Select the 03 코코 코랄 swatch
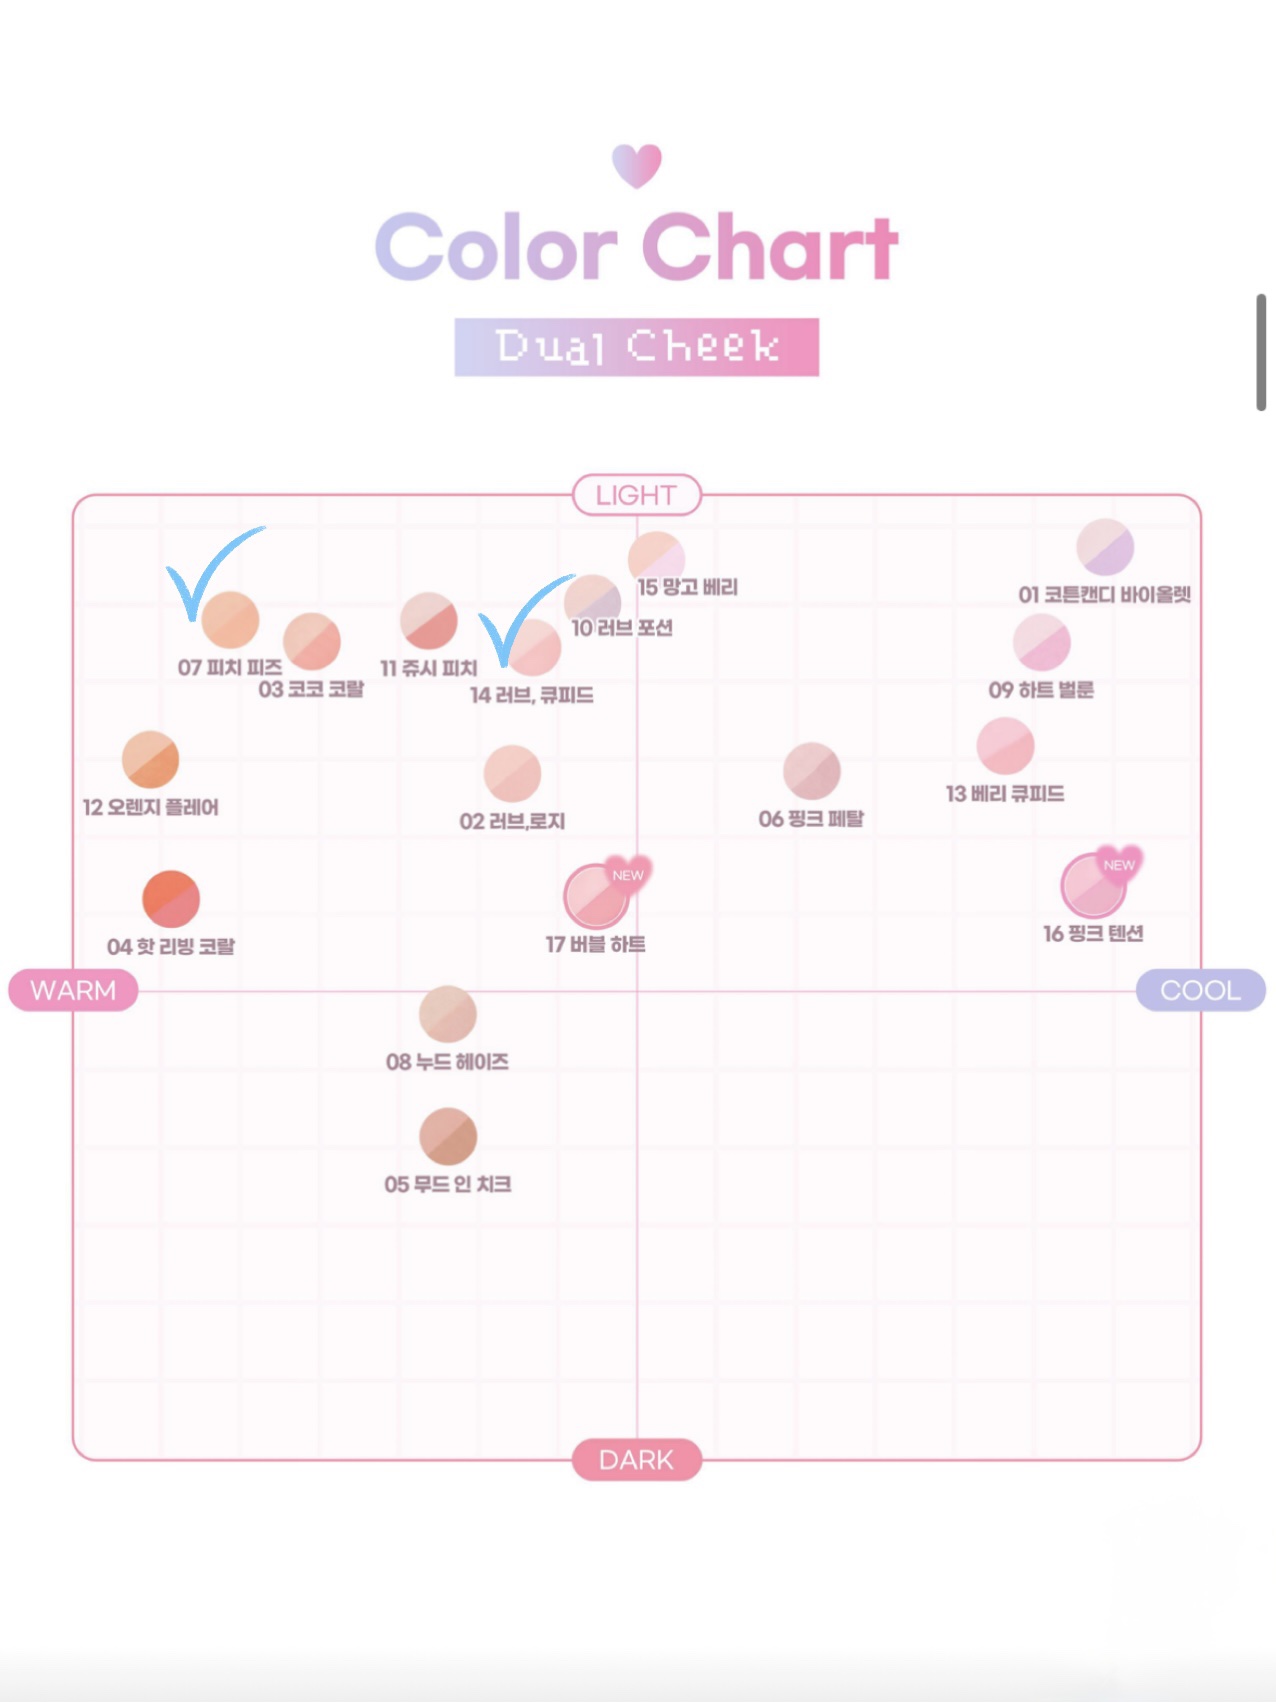 pos(311,642)
